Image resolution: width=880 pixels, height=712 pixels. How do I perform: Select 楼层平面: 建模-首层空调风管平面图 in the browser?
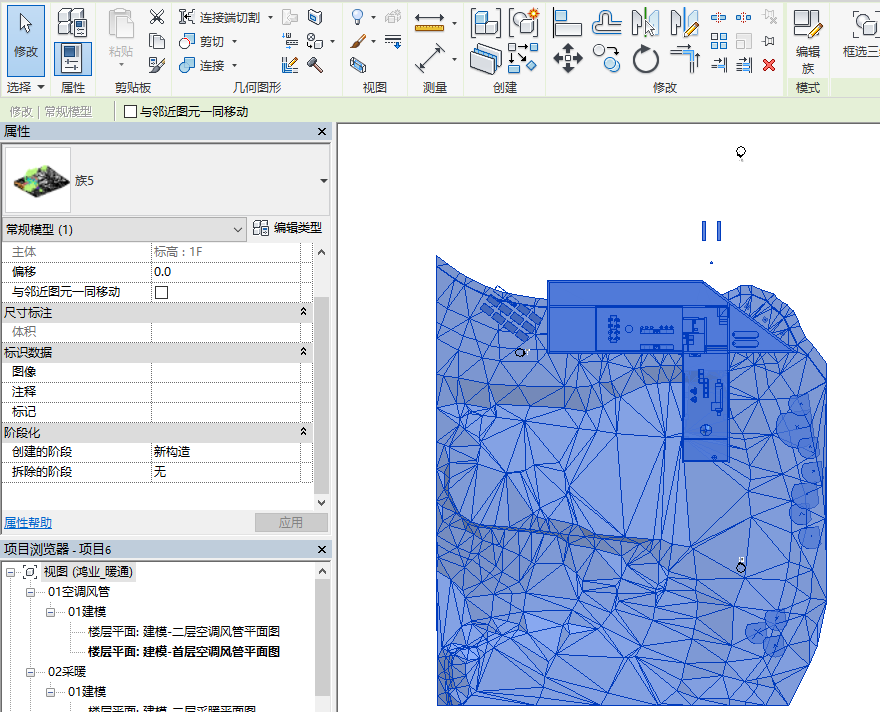pyautogui.click(x=184, y=652)
